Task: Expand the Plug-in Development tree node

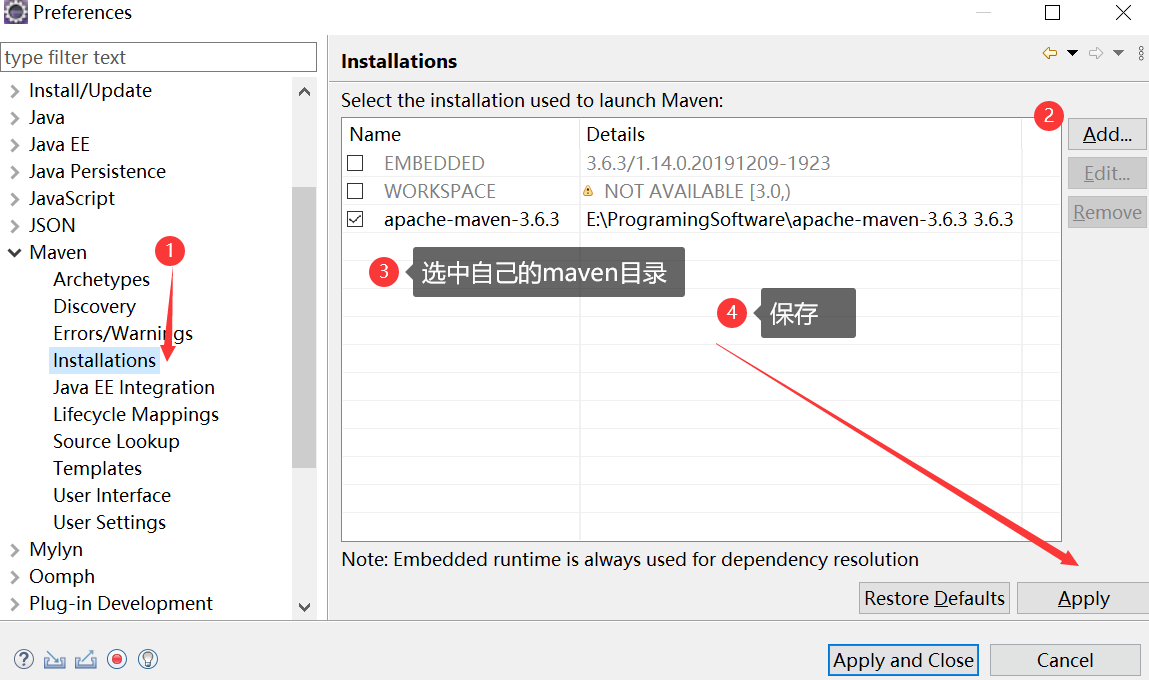Action: pos(15,605)
